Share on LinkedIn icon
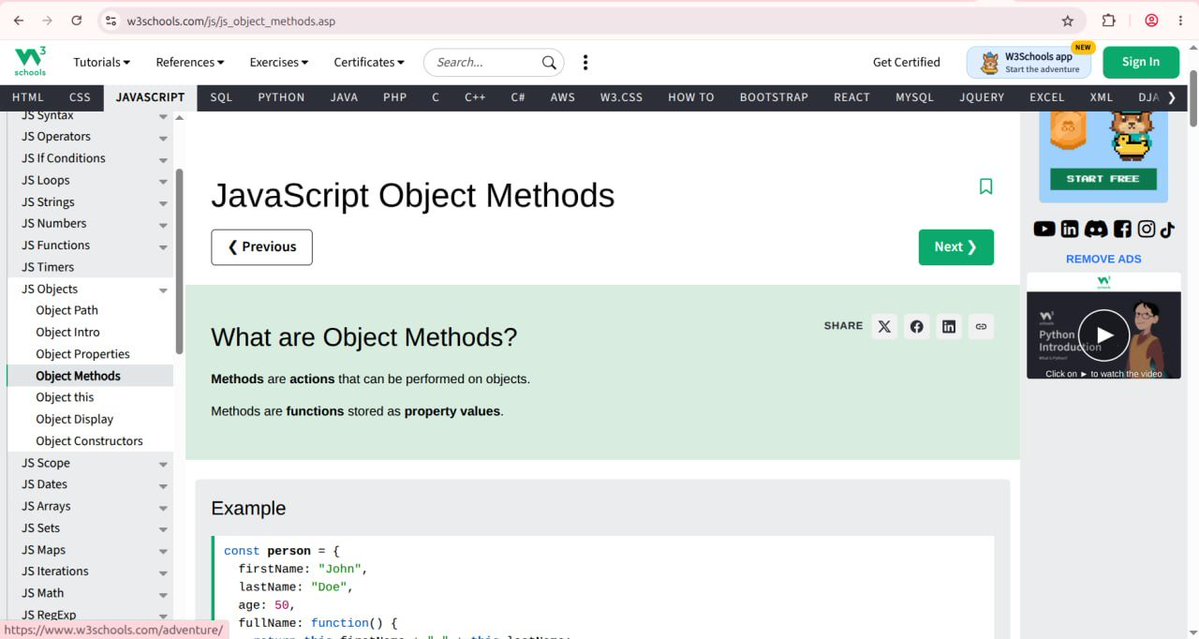This screenshot has width=1199, height=639. pyautogui.click(x=949, y=327)
